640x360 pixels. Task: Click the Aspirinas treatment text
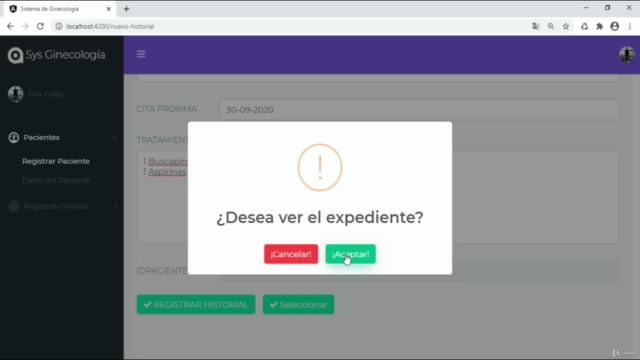[x=167, y=172]
